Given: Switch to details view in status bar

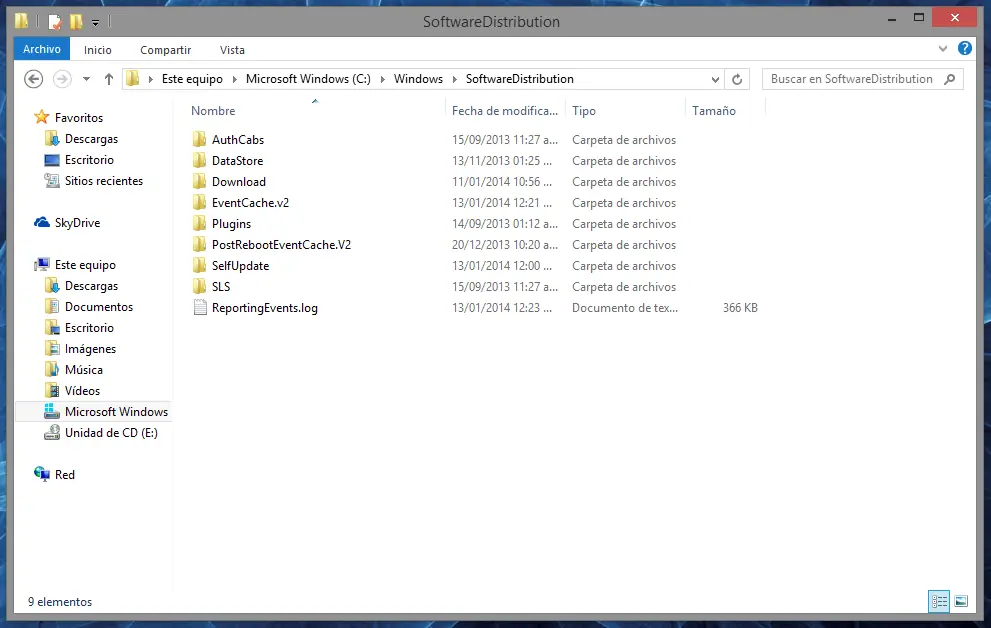Looking at the screenshot, I should 939,601.
